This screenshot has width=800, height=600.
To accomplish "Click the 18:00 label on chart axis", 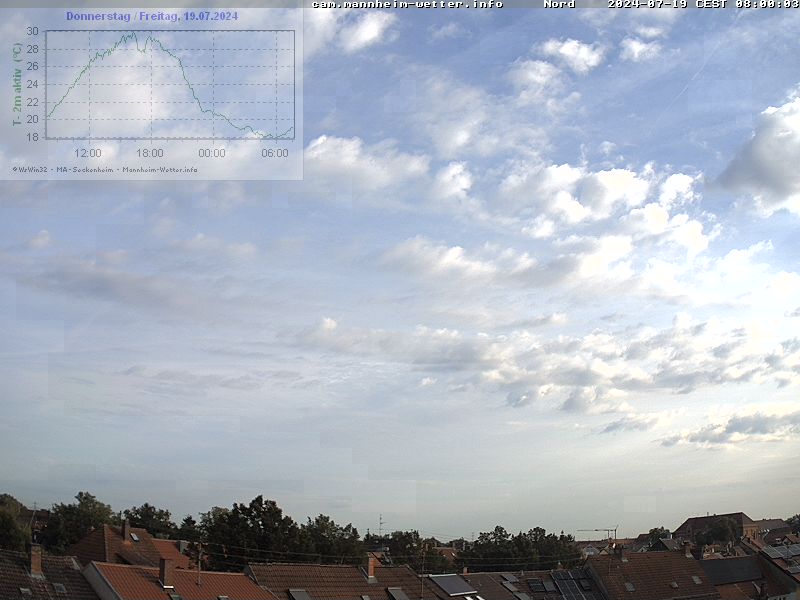I will [x=149, y=153].
